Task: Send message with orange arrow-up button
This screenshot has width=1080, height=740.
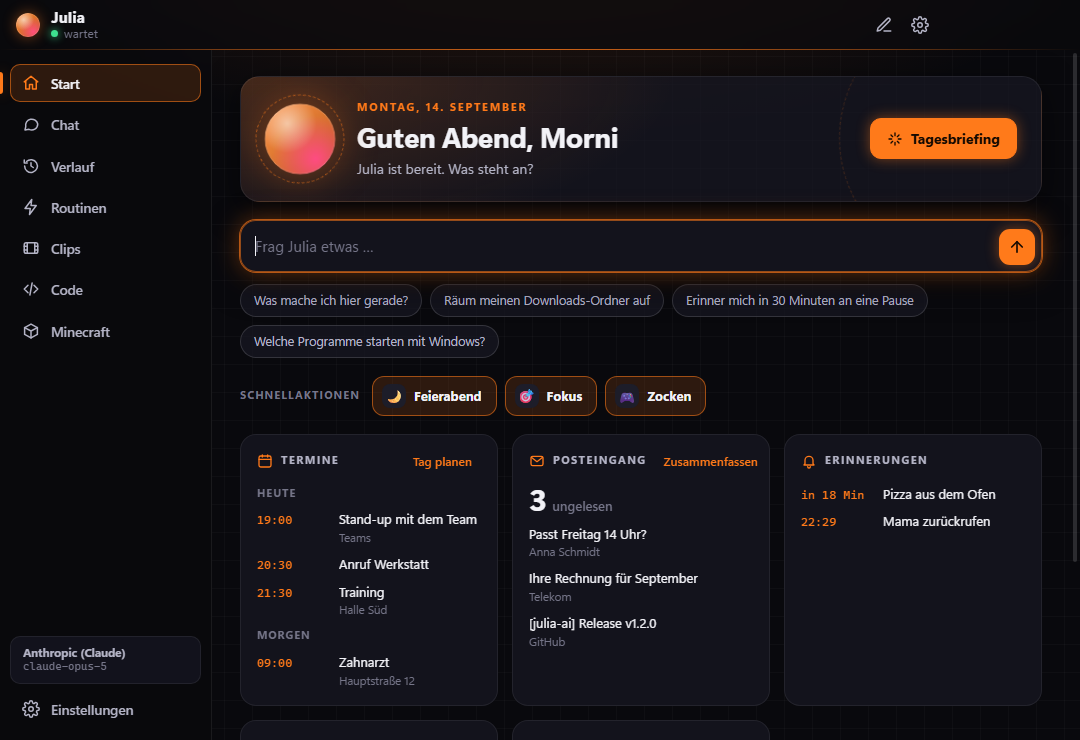Action: click(x=1017, y=247)
